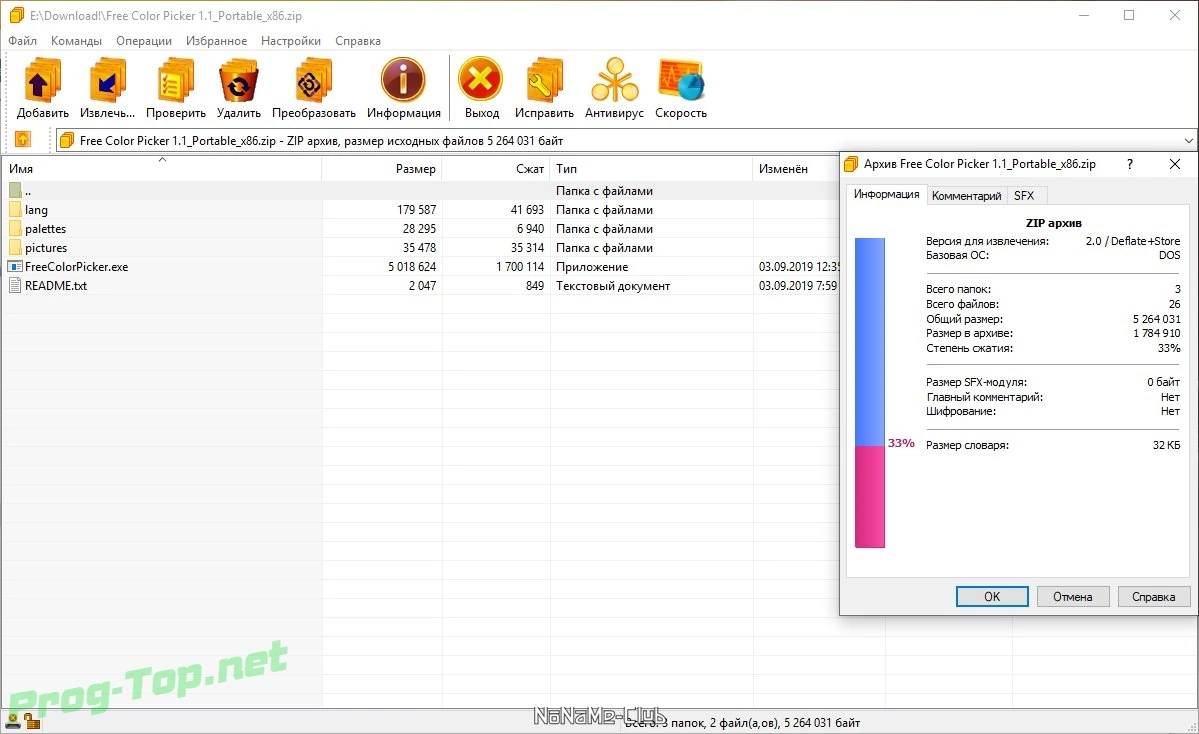Select the lang folder icon
Viewport: 1199px width, 734px height.
(x=15, y=209)
